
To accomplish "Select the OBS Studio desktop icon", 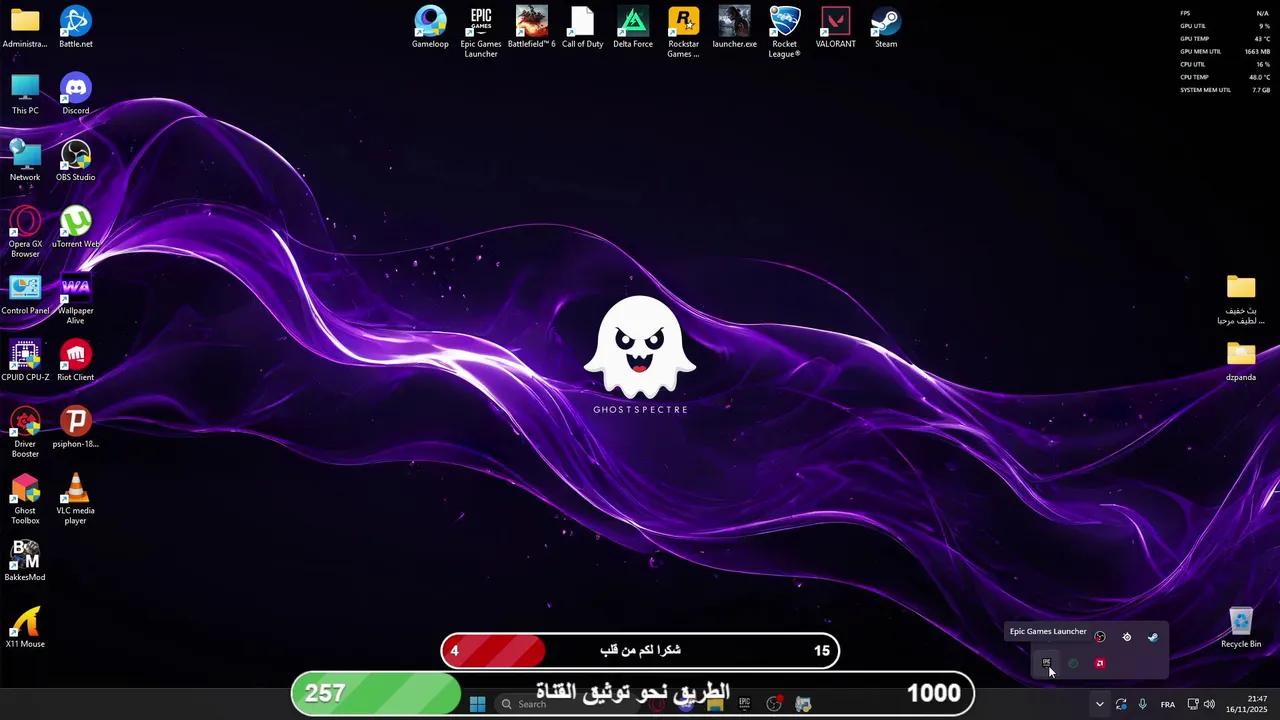I will (76, 161).
